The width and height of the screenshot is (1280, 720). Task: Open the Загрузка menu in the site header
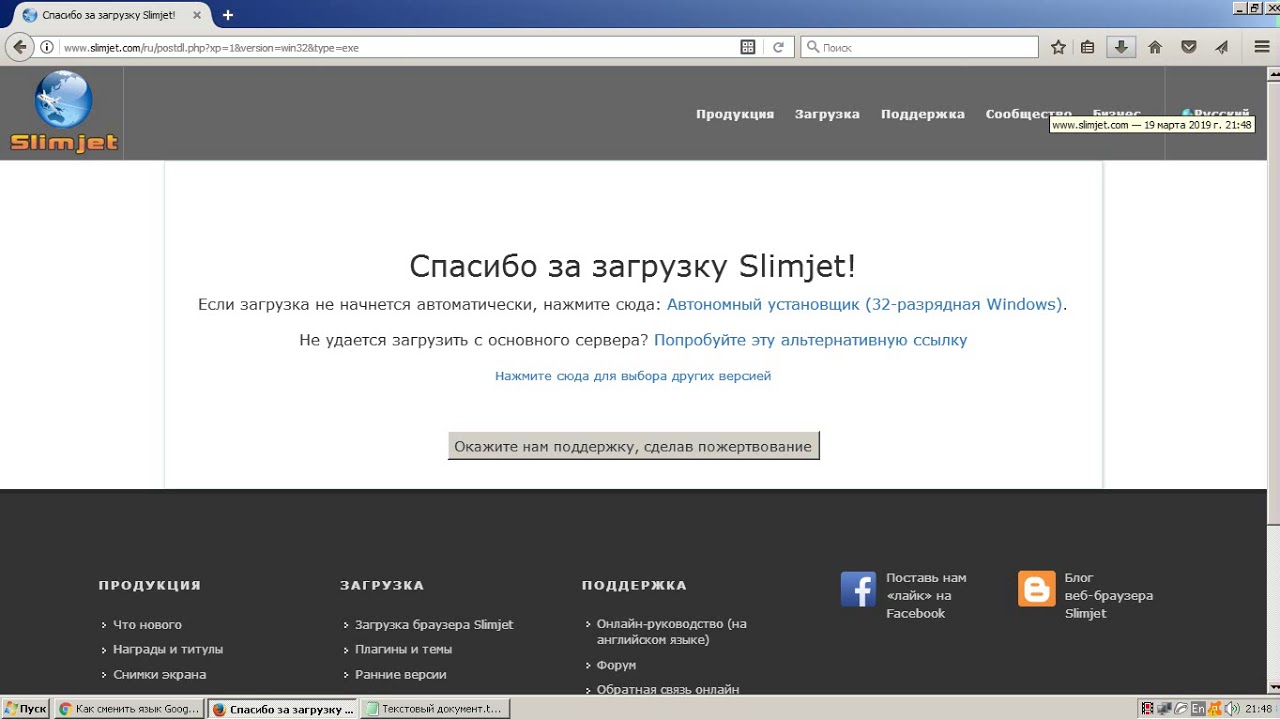point(827,114)
